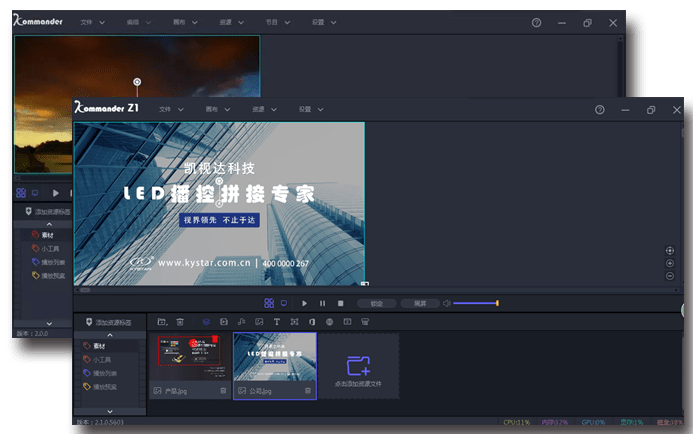Open the 资源 menu in Z1 window
This screenshot has height=434, width=693.
tap(263, 108)
